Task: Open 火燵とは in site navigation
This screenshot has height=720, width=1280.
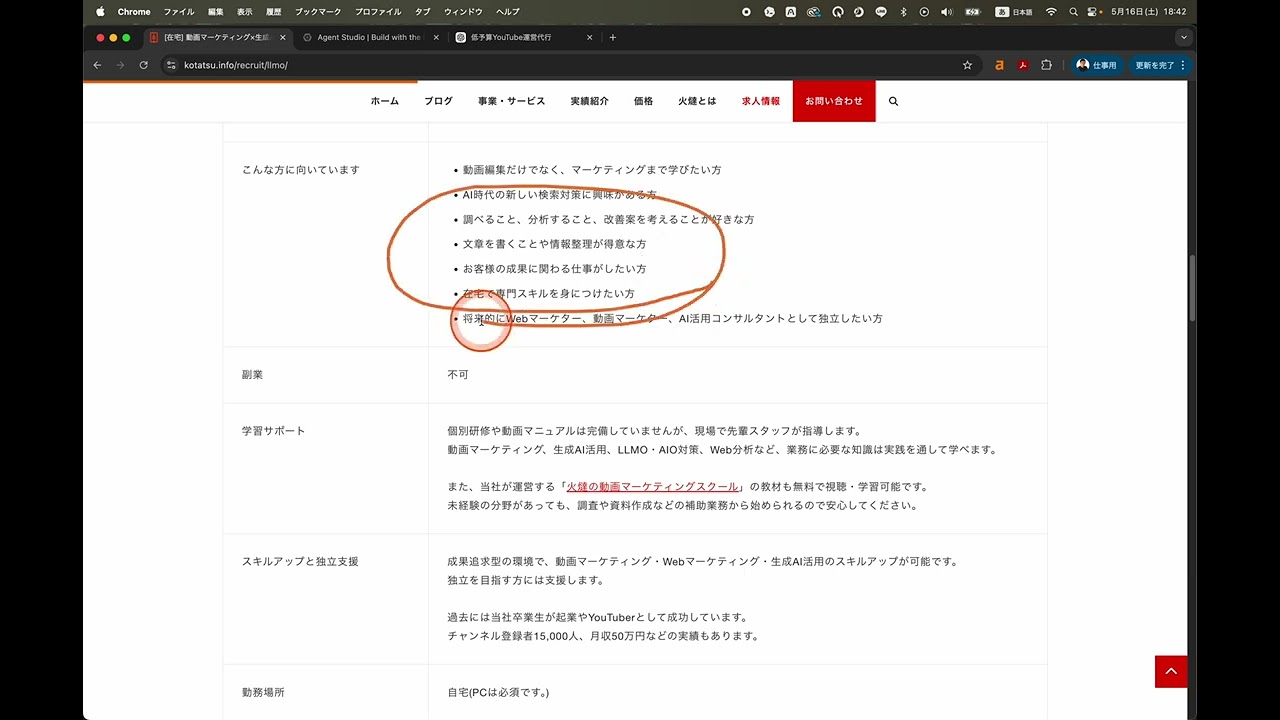Action: pyautogui.click(x=697, y=101)
